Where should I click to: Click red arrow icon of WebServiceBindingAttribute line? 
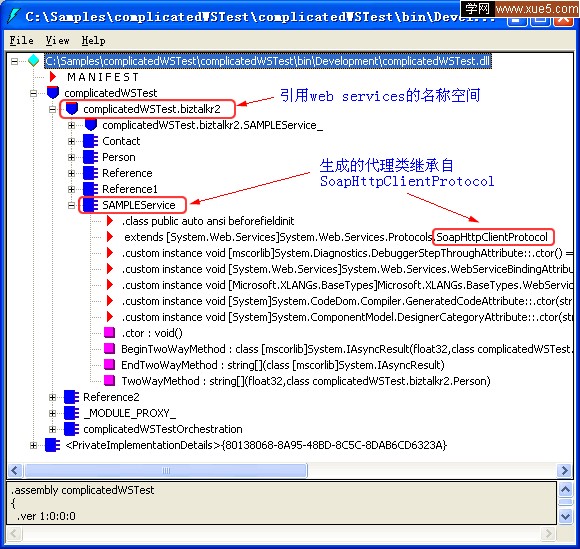tap(110, 269)
